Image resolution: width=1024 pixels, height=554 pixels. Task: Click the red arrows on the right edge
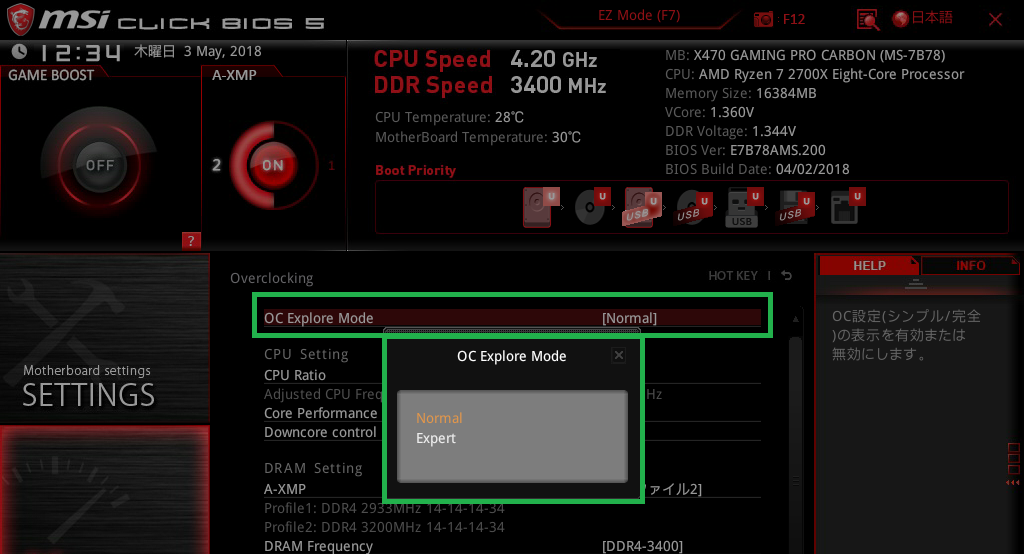pos(1012,483)
